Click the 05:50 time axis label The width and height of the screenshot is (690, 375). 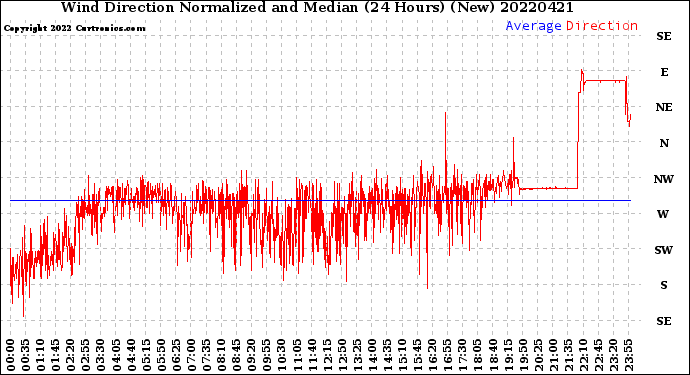(161, 354)
